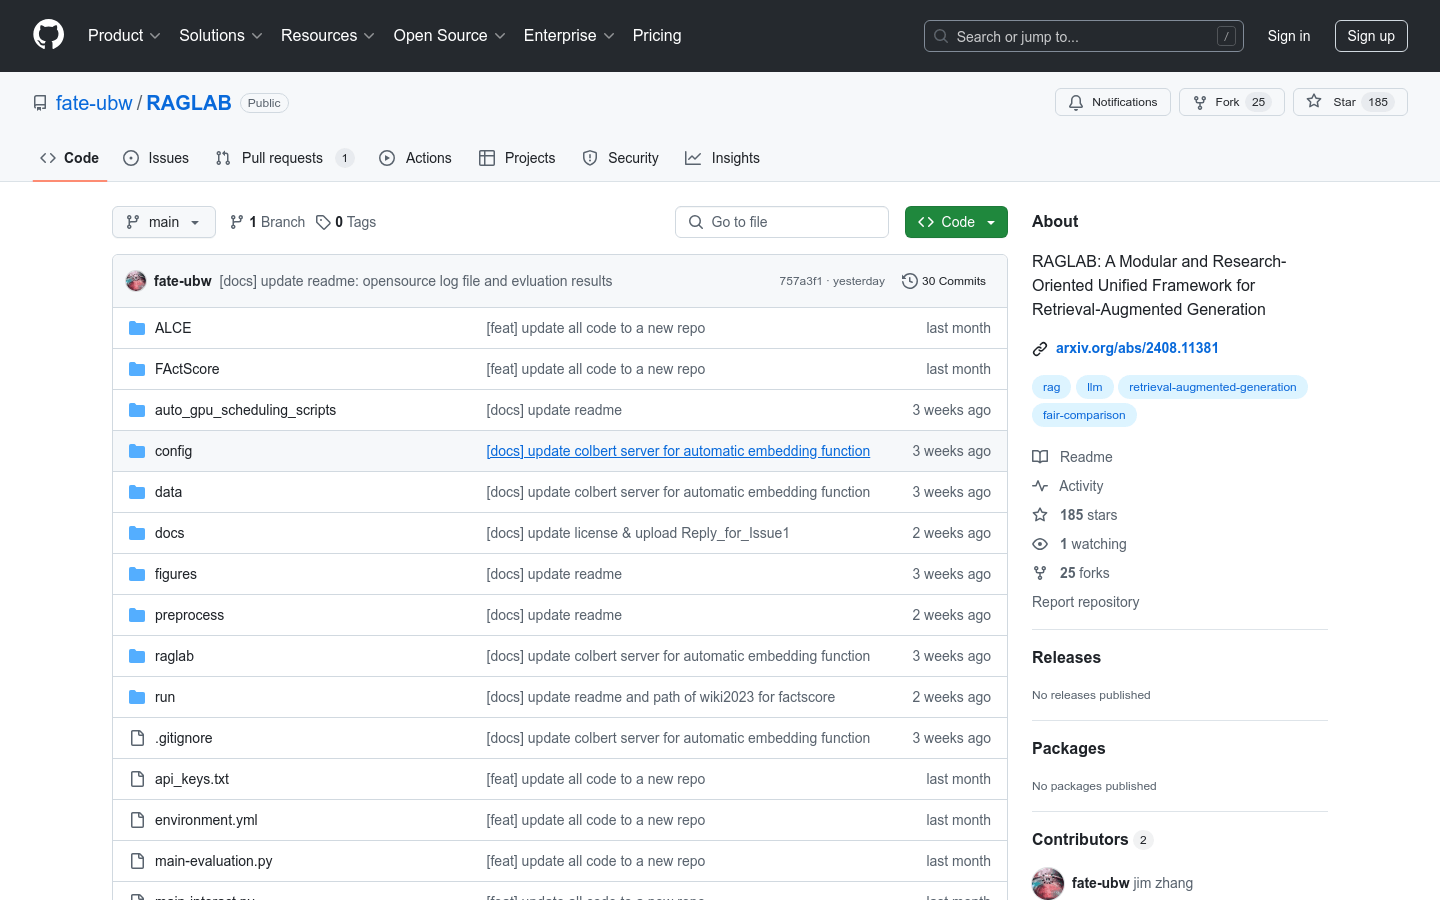Fork the repository

(1231, 102)
